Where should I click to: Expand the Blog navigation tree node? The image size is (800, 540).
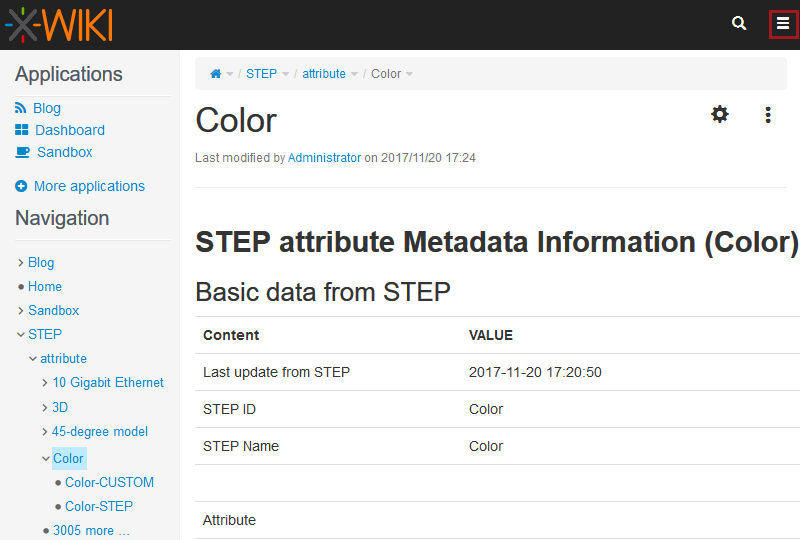coord(21,263)
